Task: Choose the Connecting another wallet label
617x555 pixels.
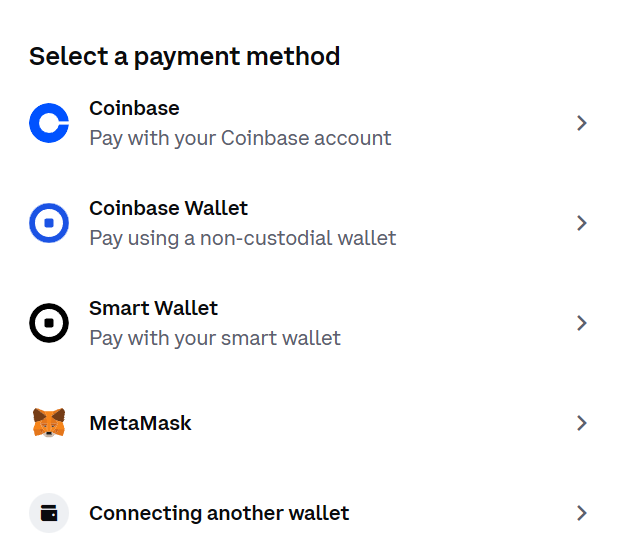Action: [x=219, y=513]
